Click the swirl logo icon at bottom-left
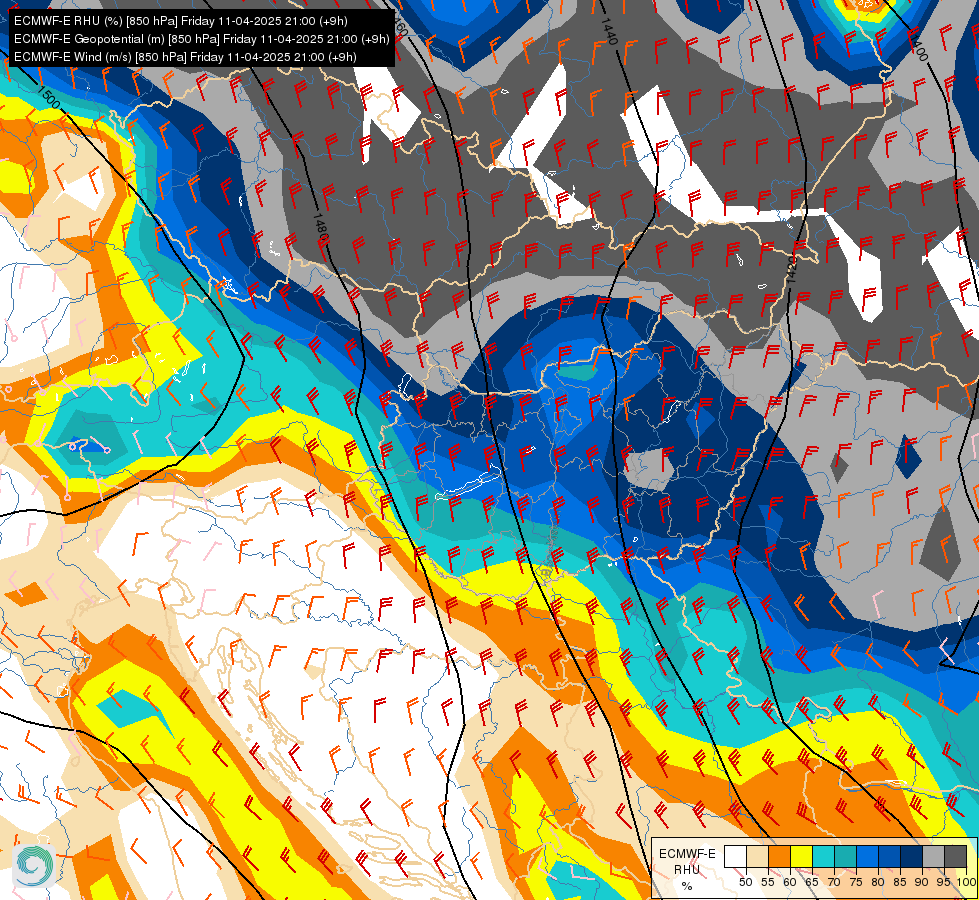 click(34, 866)
